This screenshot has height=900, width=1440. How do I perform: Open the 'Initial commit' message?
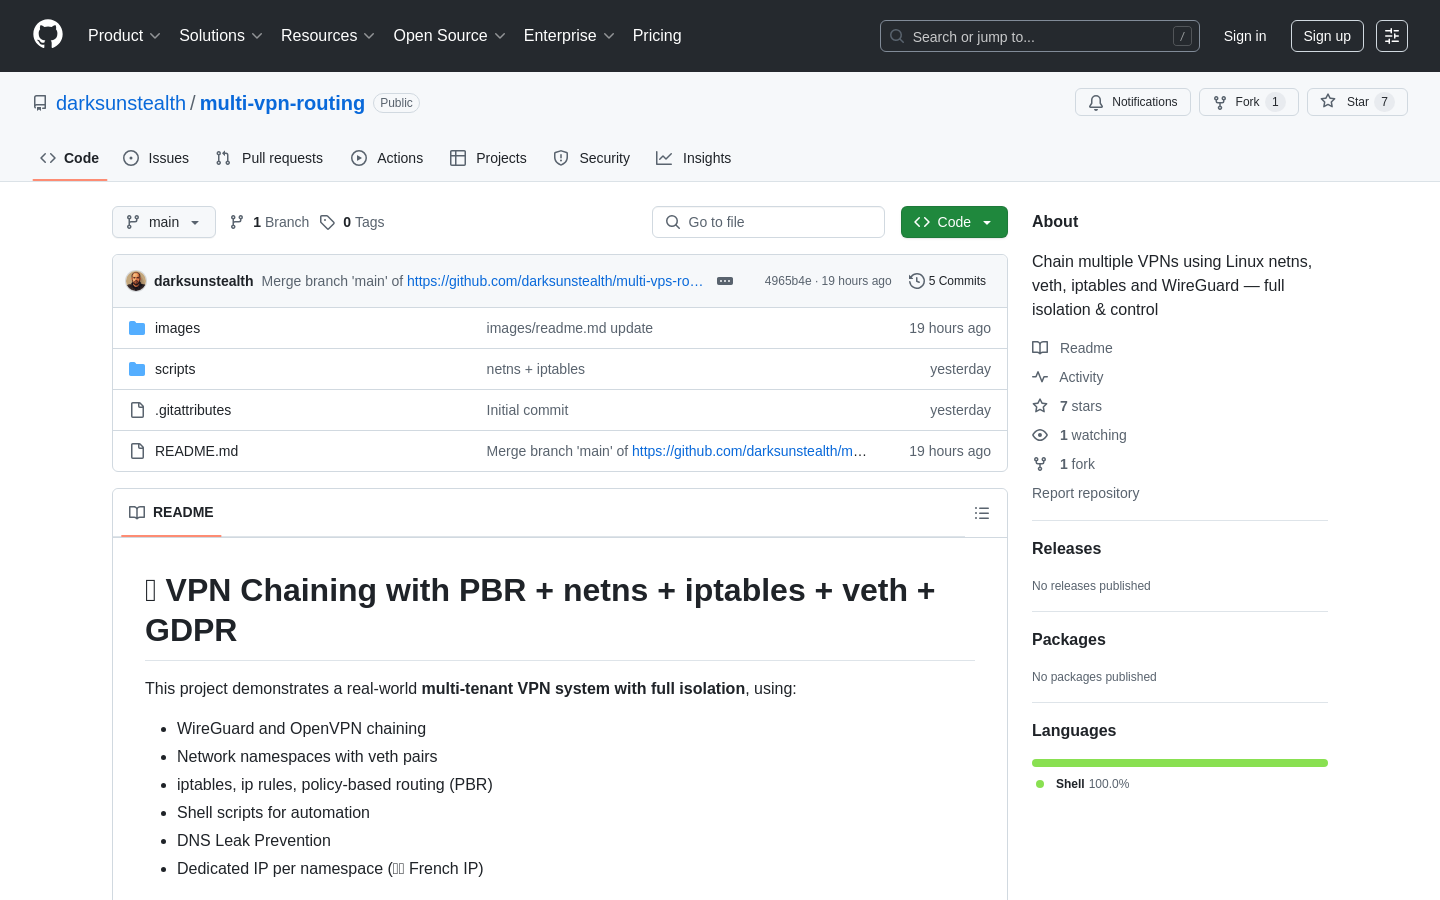[x=527, y=410]
